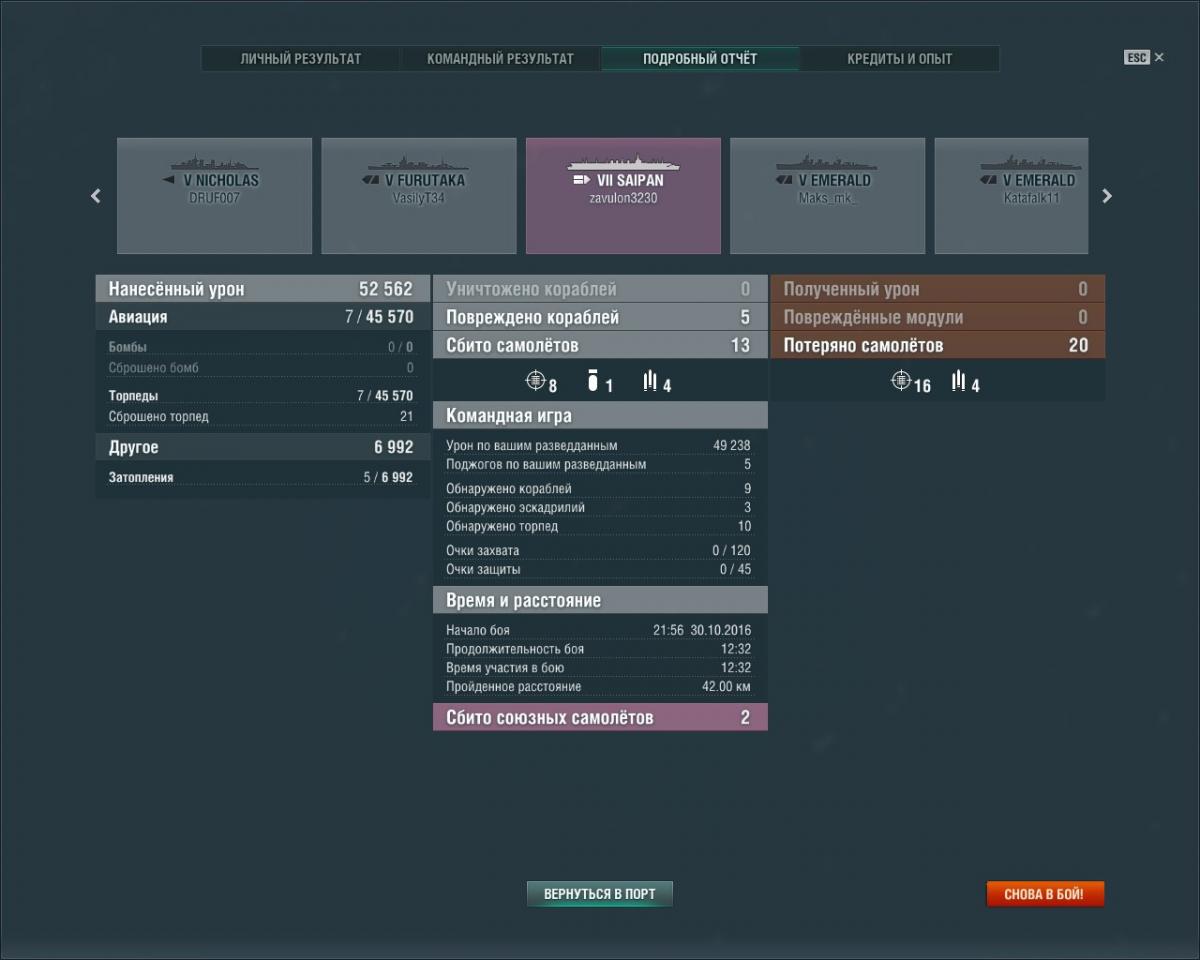Switch to Командный результат tab
This screenshot has width=1200, height=960.
click(500, 59)
